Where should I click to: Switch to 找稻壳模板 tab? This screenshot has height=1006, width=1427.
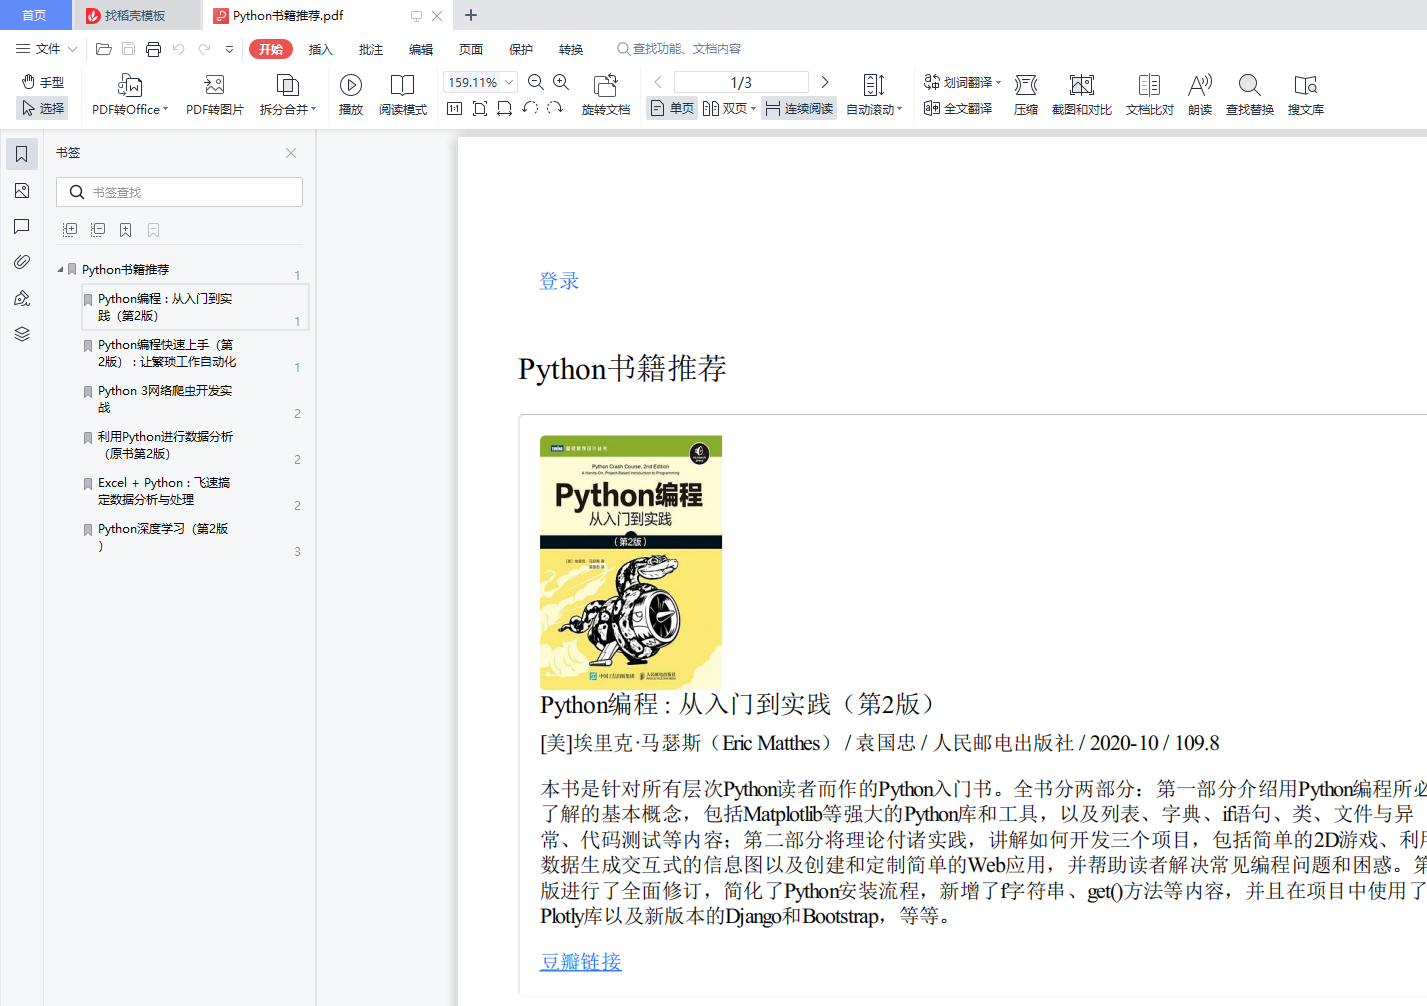click(136, 15)
